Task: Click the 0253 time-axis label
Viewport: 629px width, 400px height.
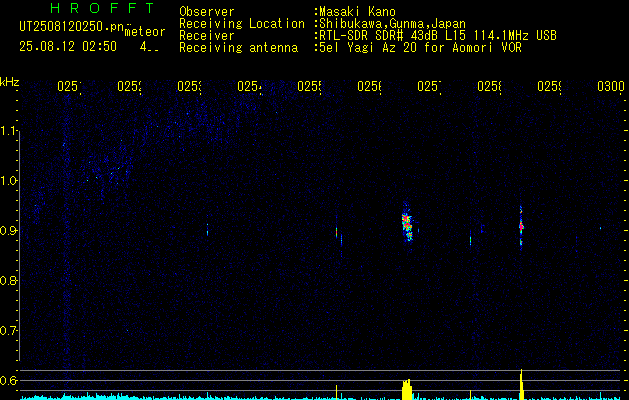Action: click(189, 86)
